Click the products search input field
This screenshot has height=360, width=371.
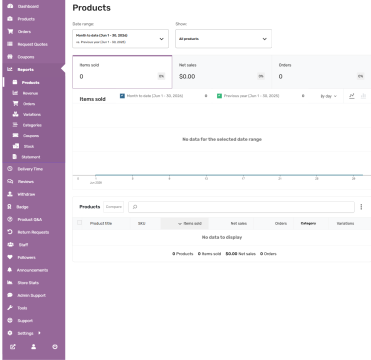tap(241, 207)
